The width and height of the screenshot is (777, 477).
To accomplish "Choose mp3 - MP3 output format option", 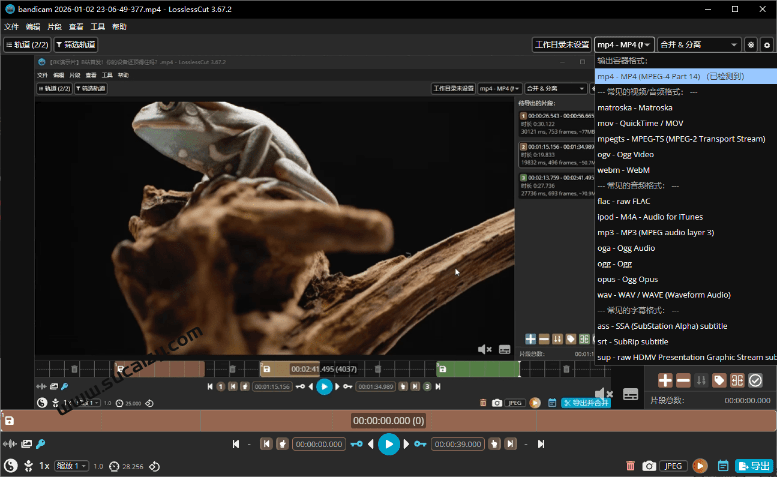I will coord(655,232).
